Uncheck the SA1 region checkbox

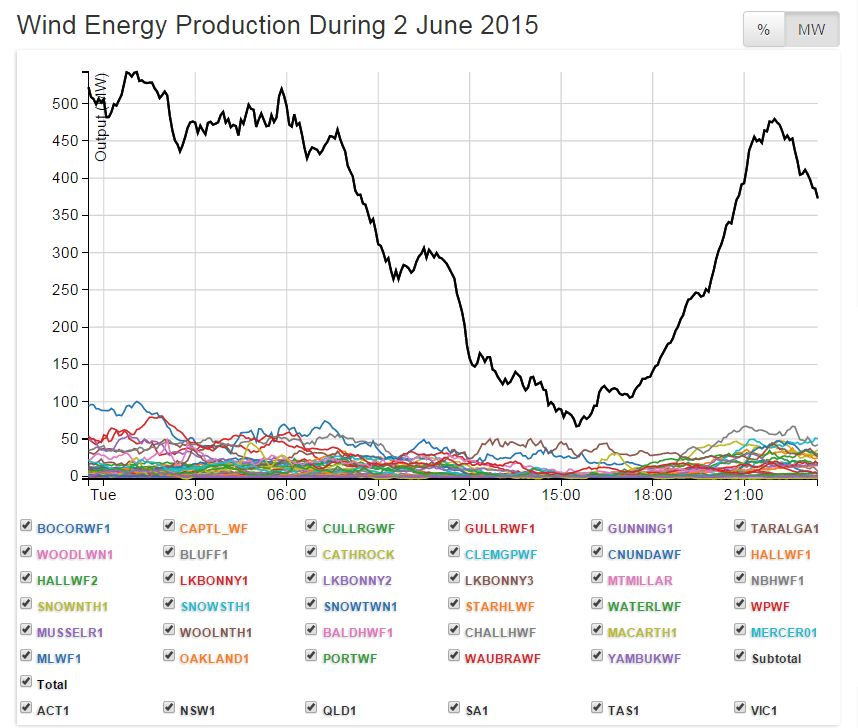tap(454, 709)
